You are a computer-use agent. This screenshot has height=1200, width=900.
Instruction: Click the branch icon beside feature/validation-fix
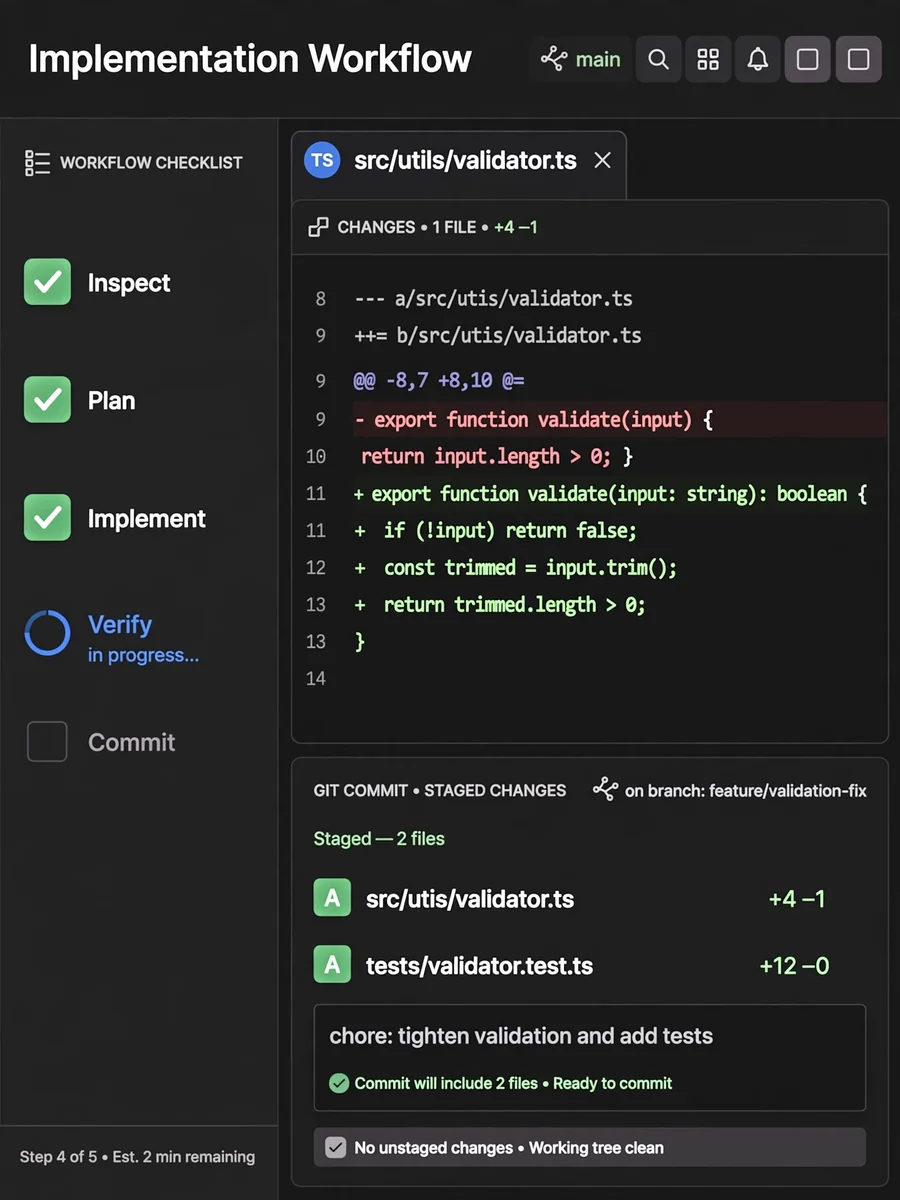pyautogui.click(x=605, y=790)
